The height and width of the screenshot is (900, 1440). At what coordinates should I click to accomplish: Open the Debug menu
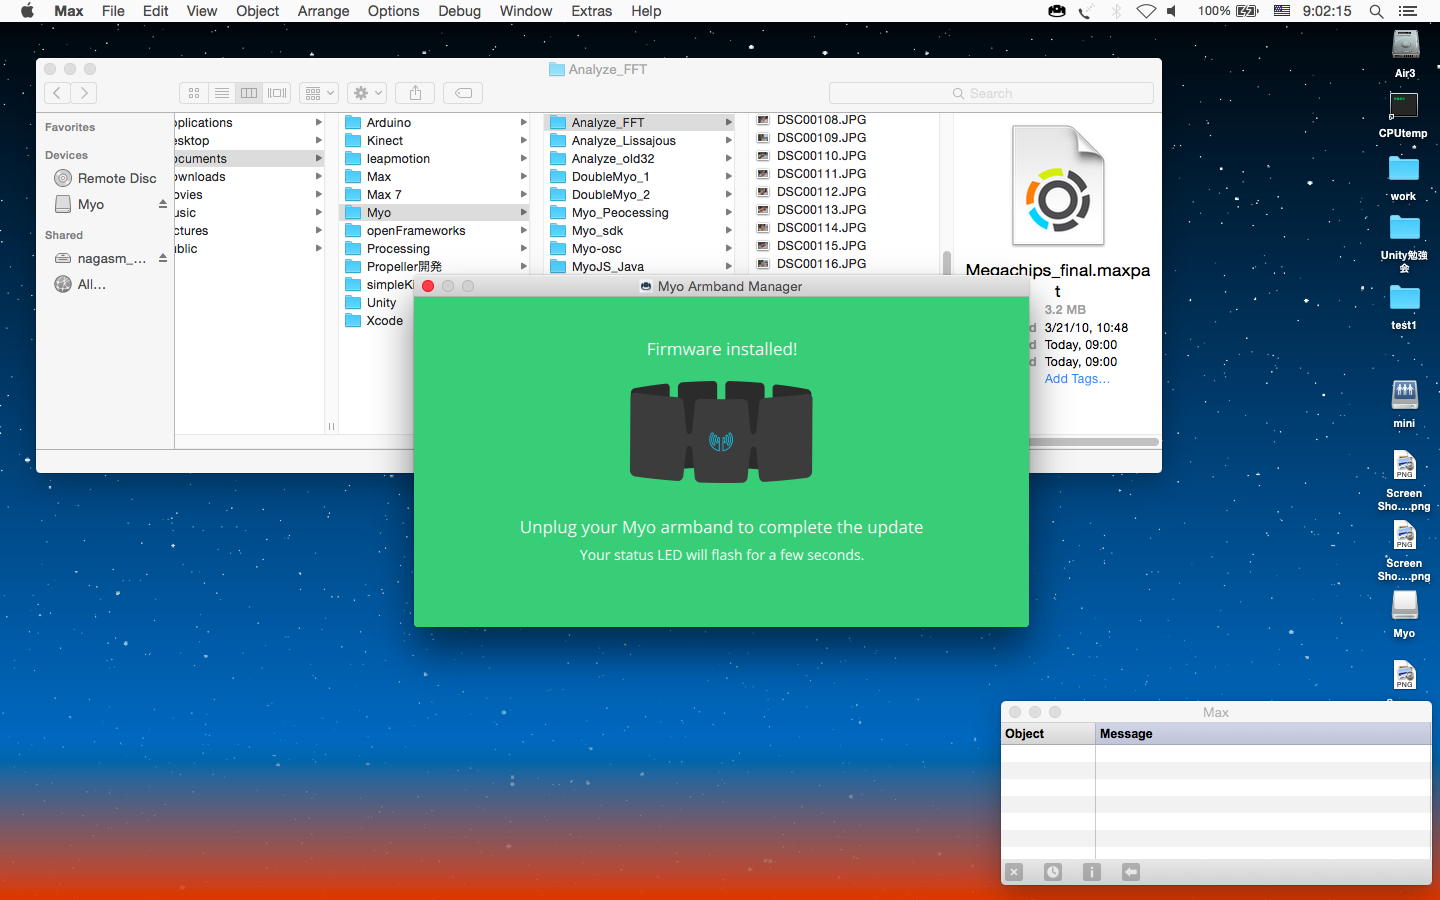[459, 11]
